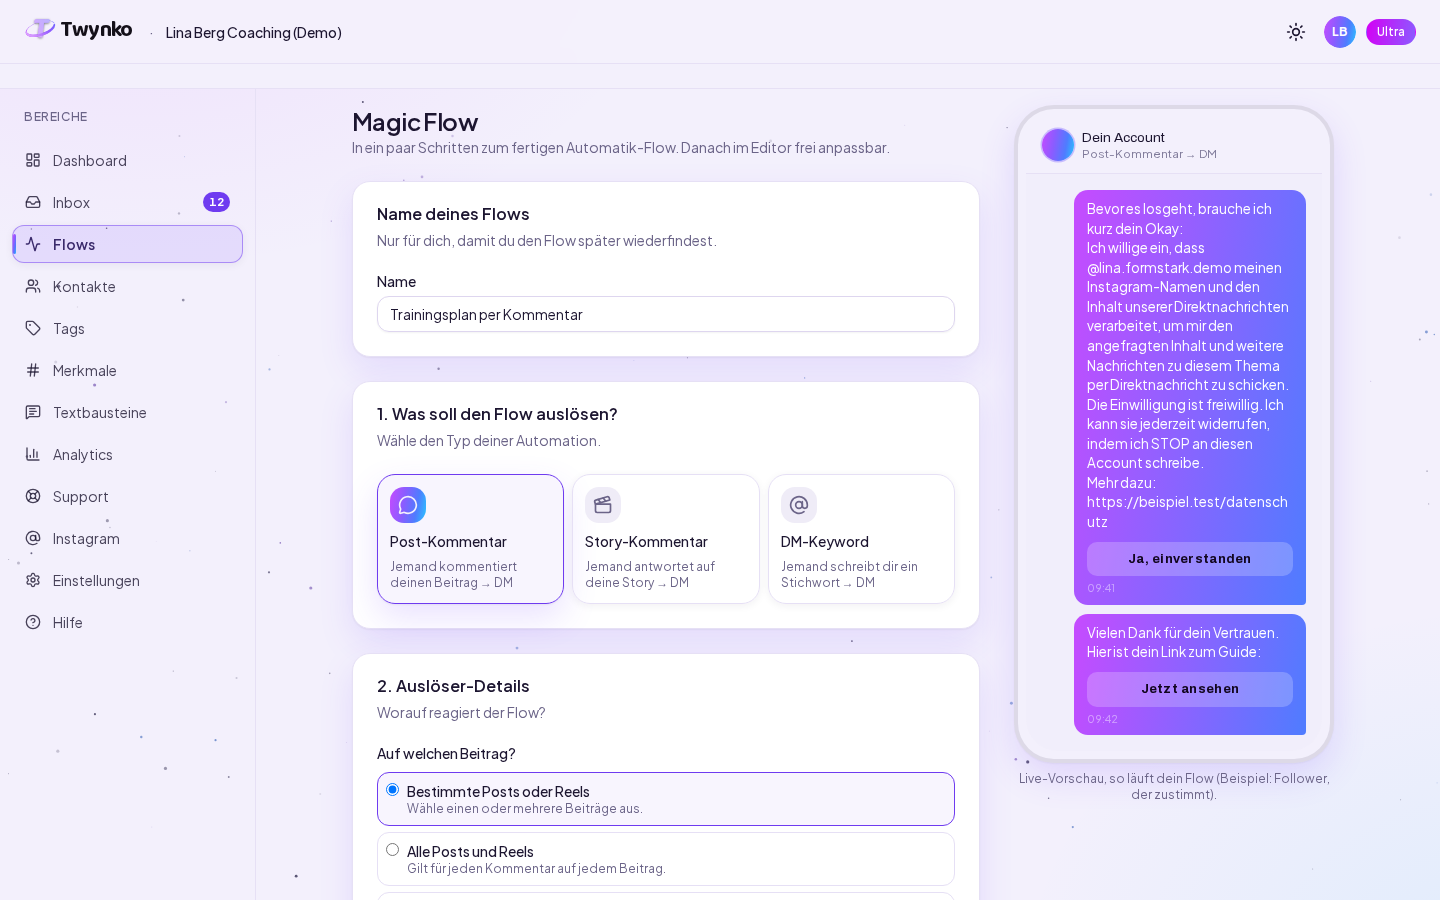Click the Magic Flow page heading
Viewport: 1440px width, 900px height.
tap(415, 122)
